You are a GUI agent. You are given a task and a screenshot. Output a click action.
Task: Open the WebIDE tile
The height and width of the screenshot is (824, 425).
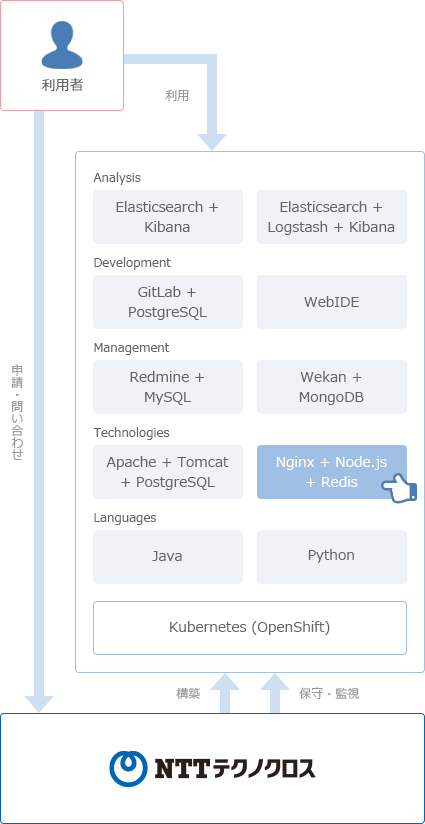pos(332,302)
